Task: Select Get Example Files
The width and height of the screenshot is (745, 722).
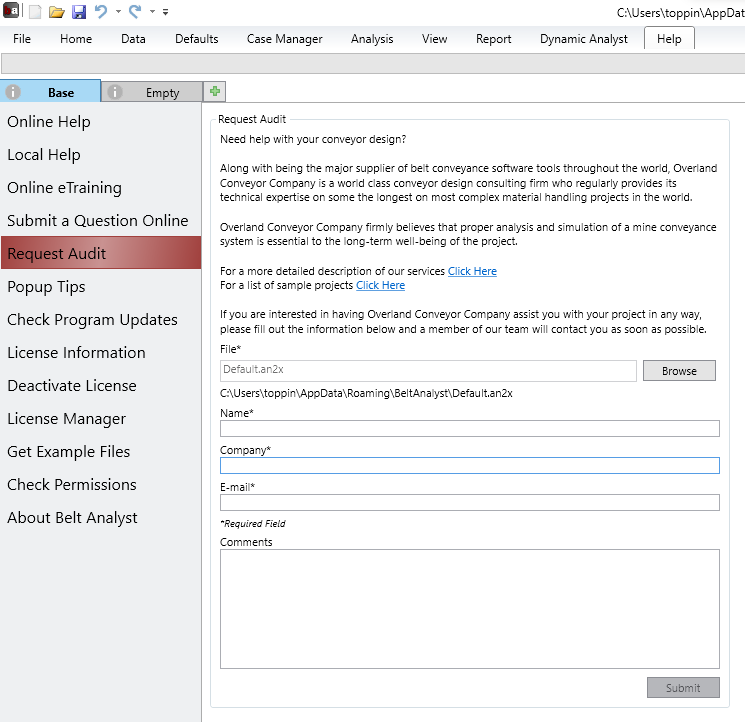Action: point(101,452)
